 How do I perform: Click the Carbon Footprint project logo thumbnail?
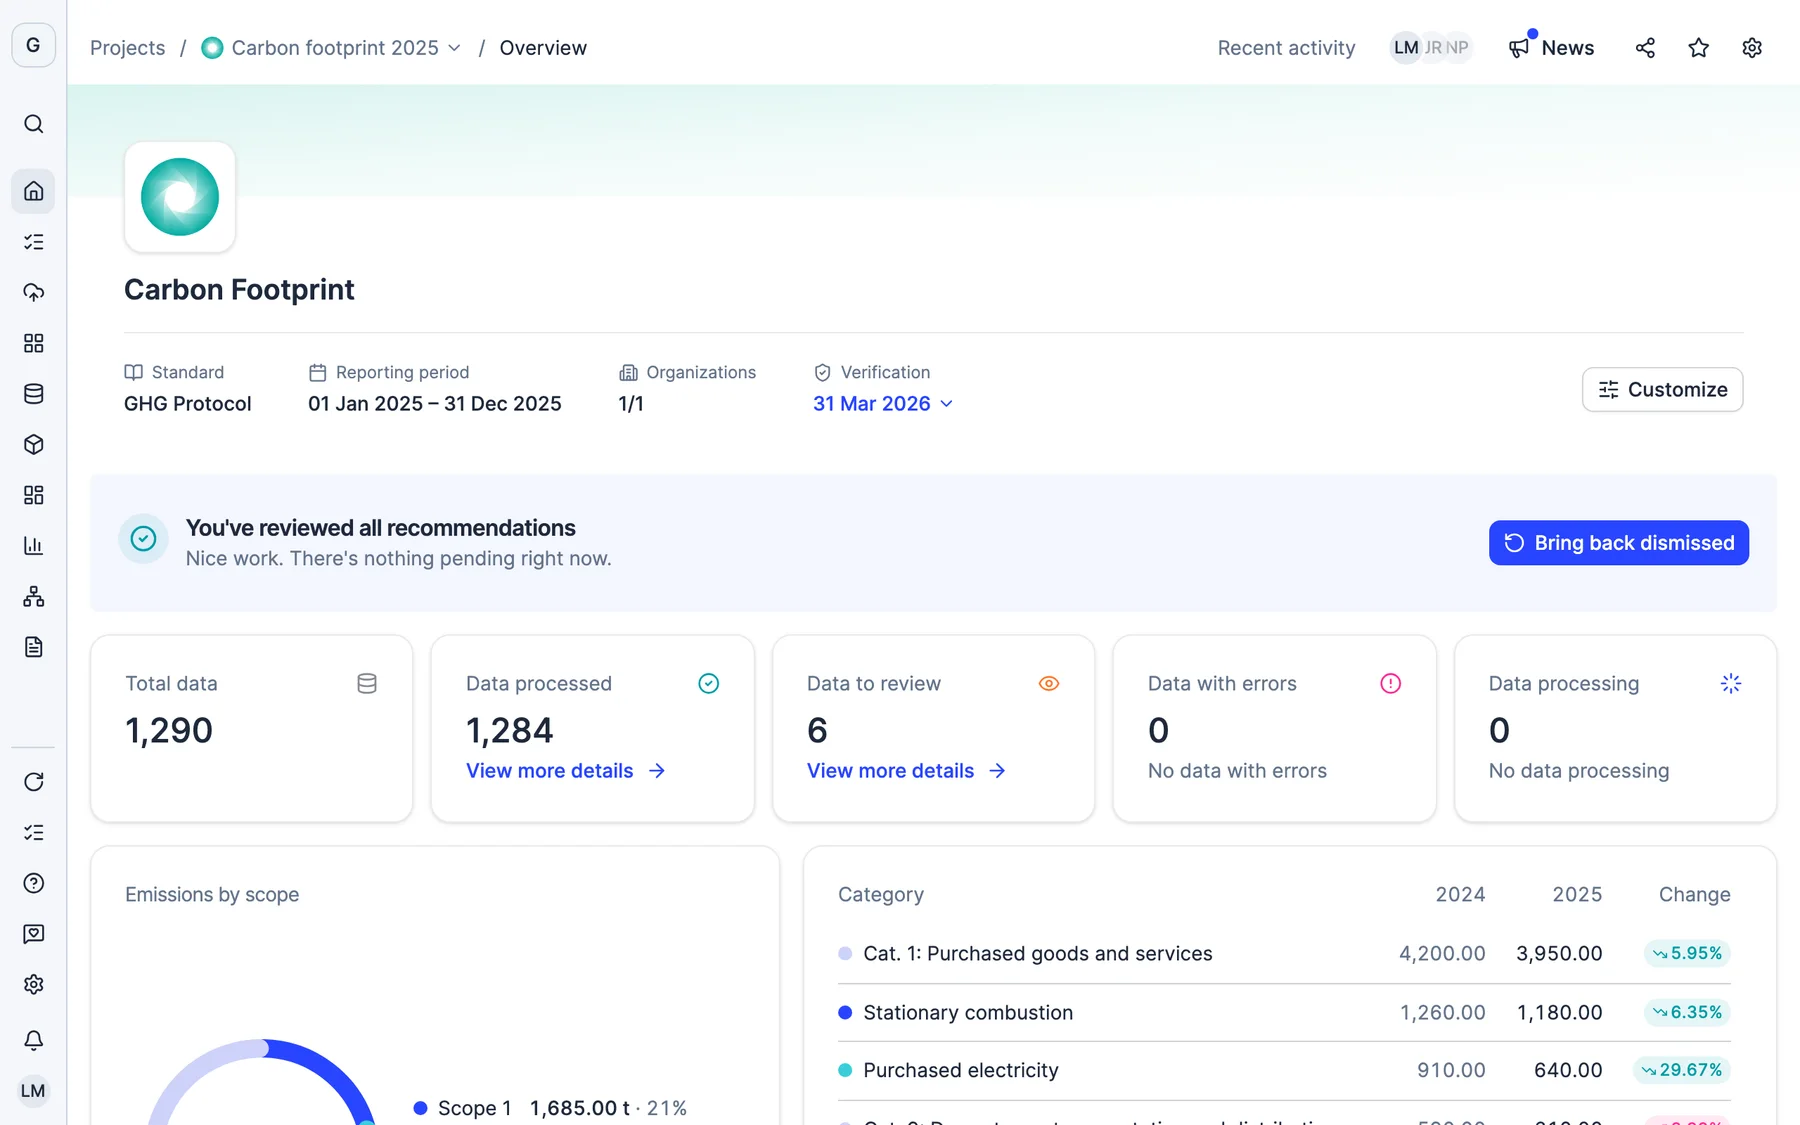[180, 197]
